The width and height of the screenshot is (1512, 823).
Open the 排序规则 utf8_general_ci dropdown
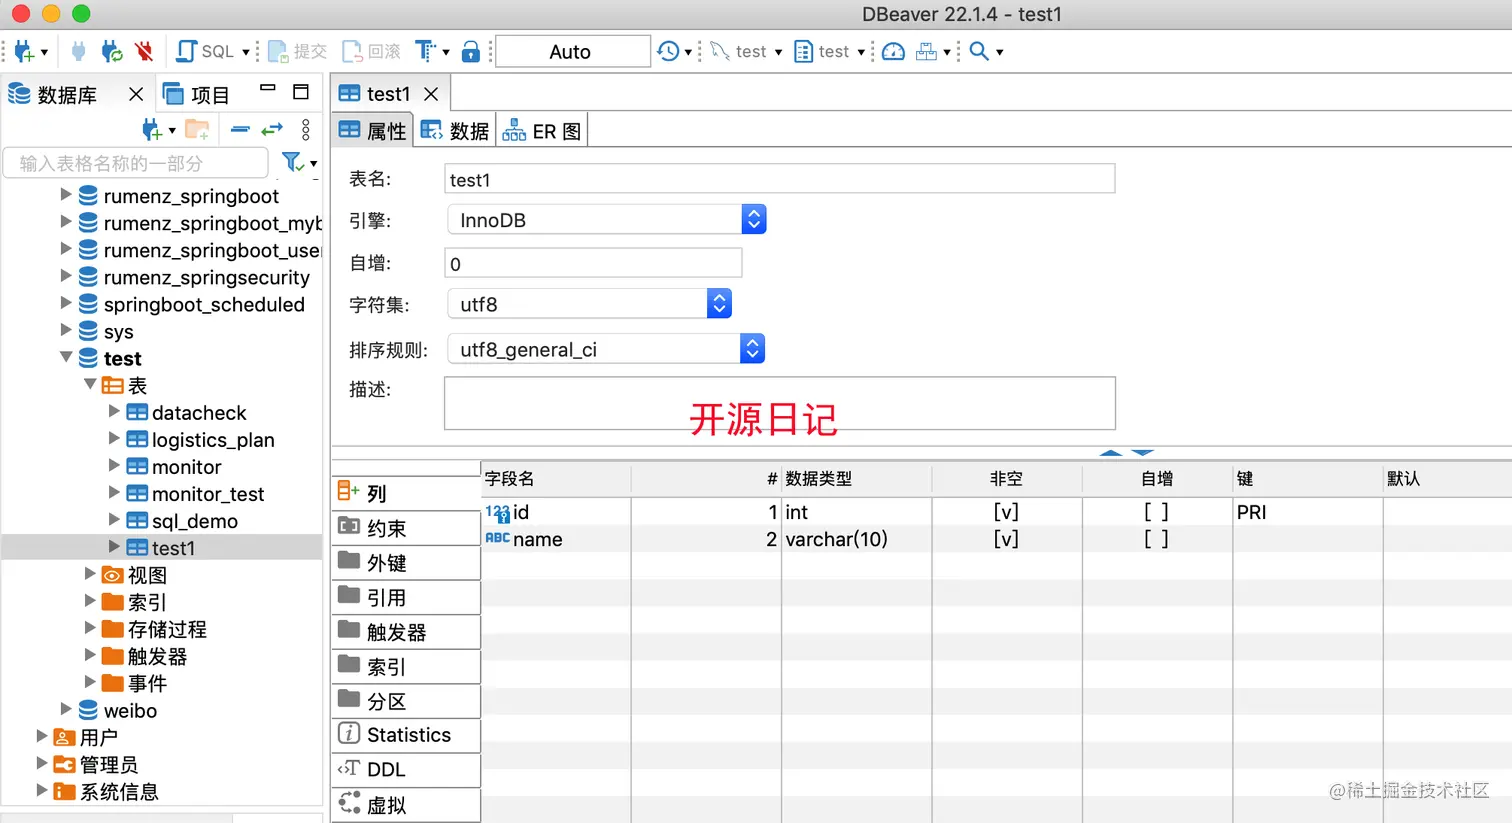tap(606, 349)
